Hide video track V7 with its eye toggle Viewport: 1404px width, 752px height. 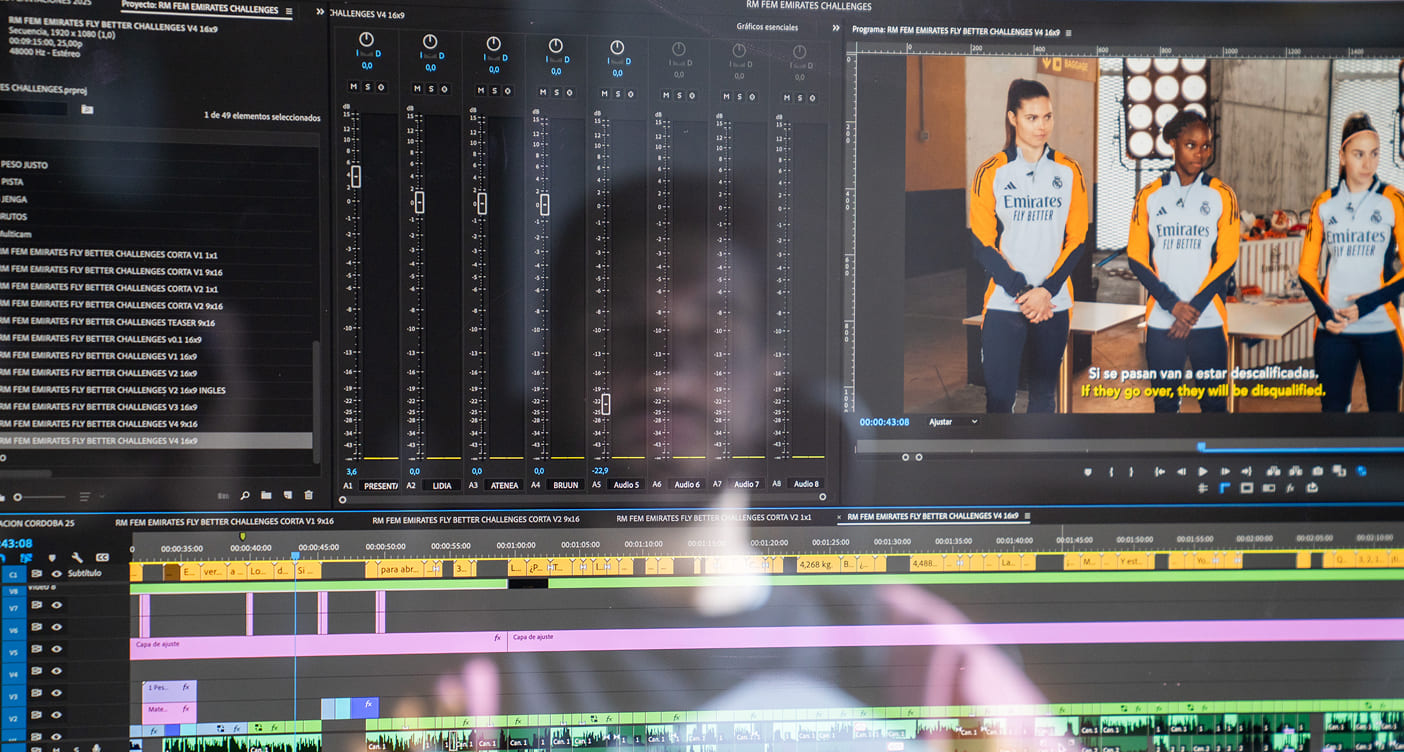(x=56, y=605)
